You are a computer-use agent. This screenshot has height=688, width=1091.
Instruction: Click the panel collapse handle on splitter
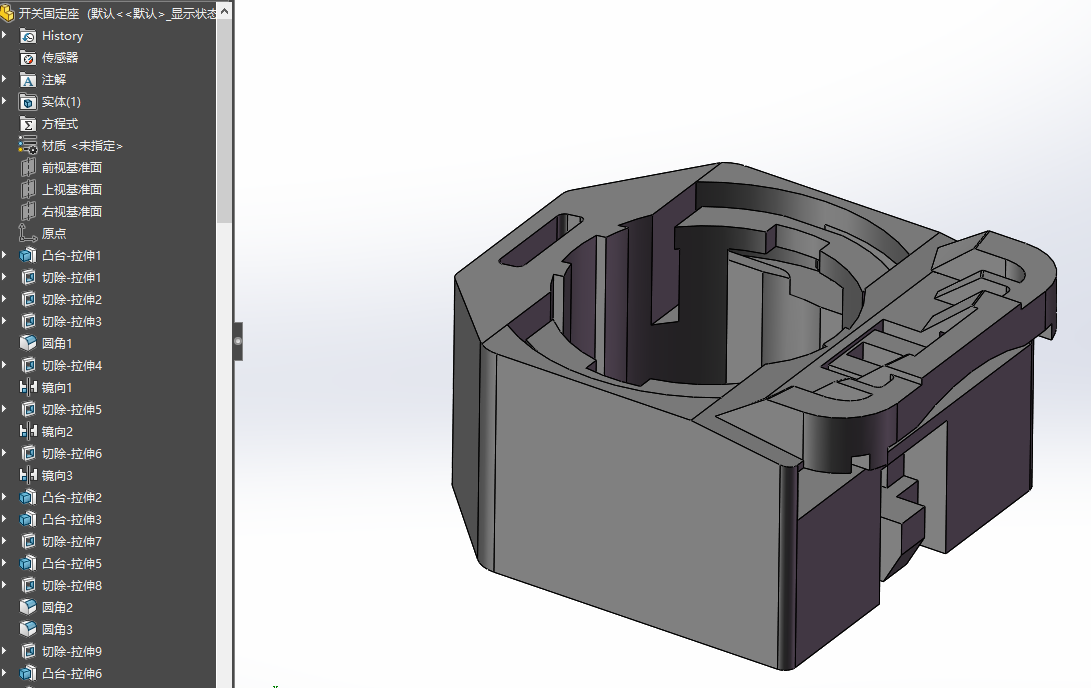pyautogui.click(x=238, y=341)
